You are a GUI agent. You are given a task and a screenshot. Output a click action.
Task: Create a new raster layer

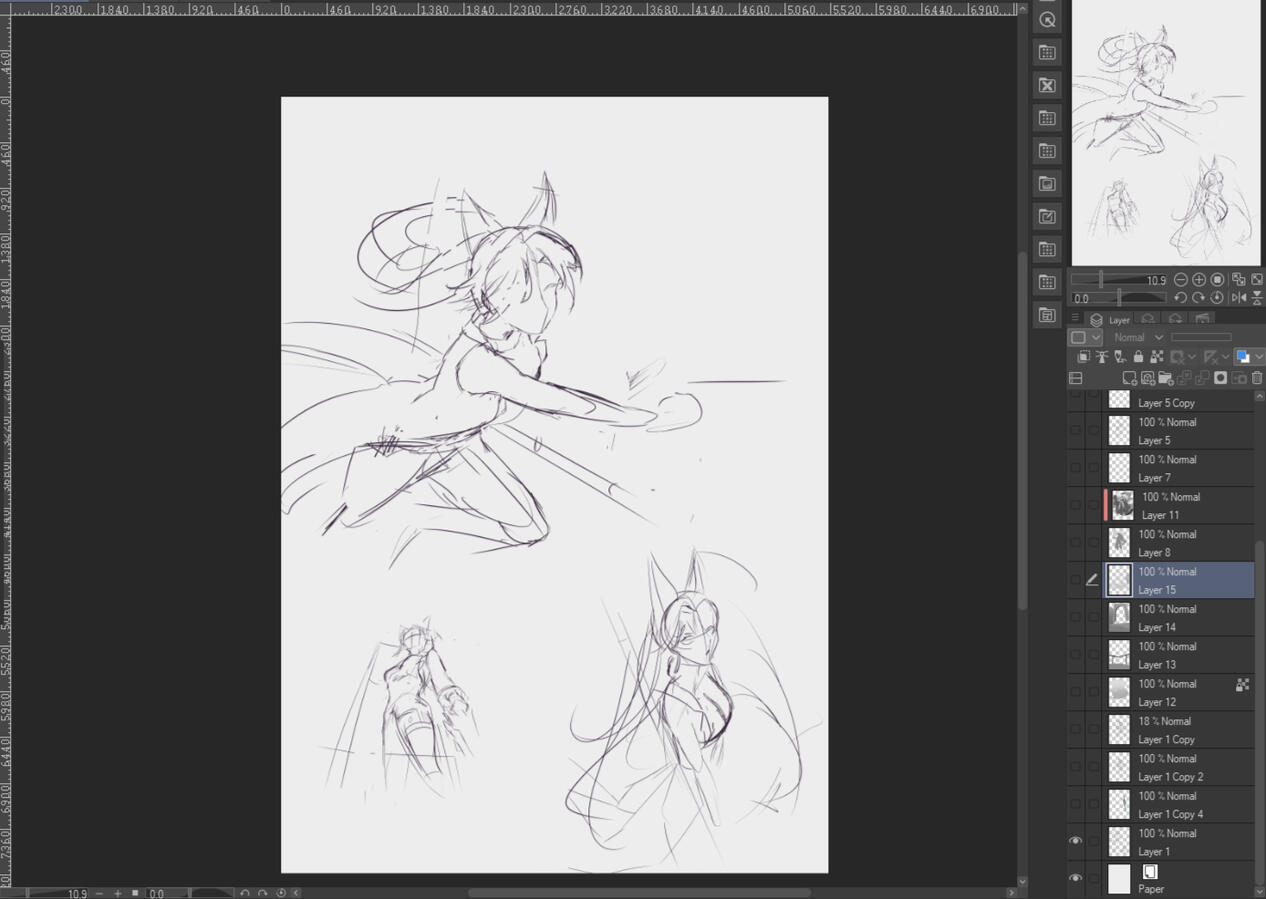(1130, 377)
